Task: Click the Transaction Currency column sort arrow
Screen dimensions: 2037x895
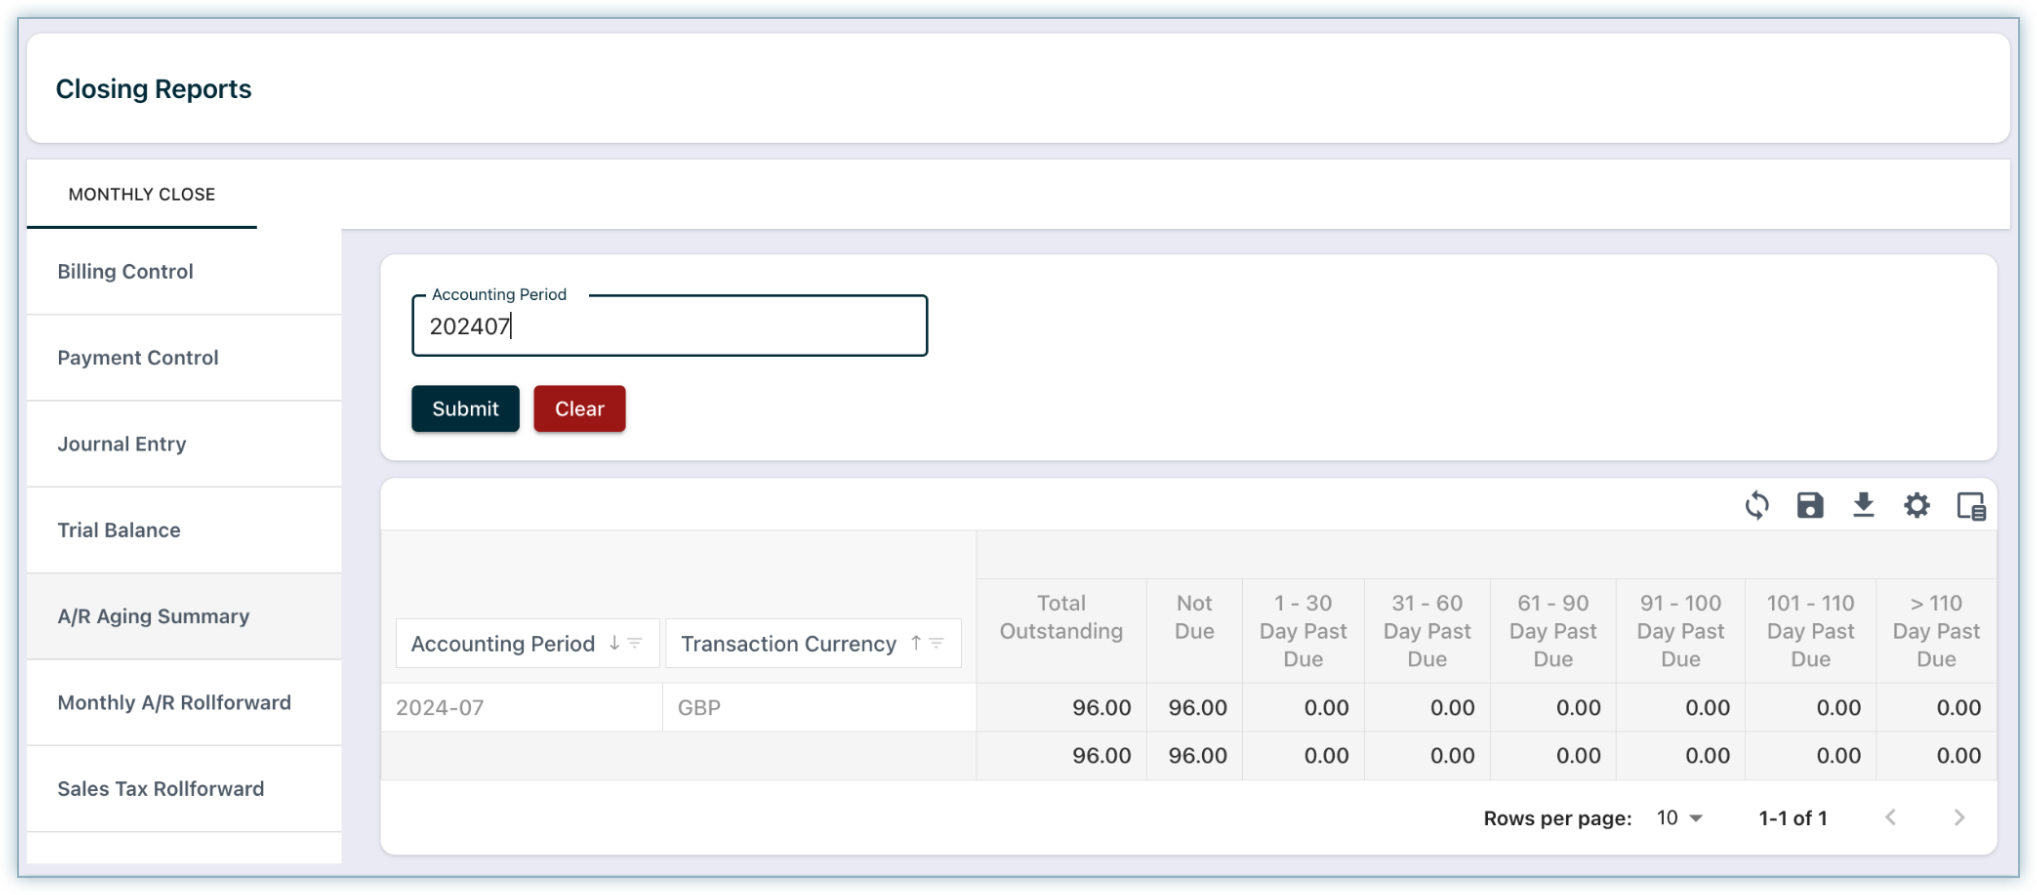Action: [915, 644]
